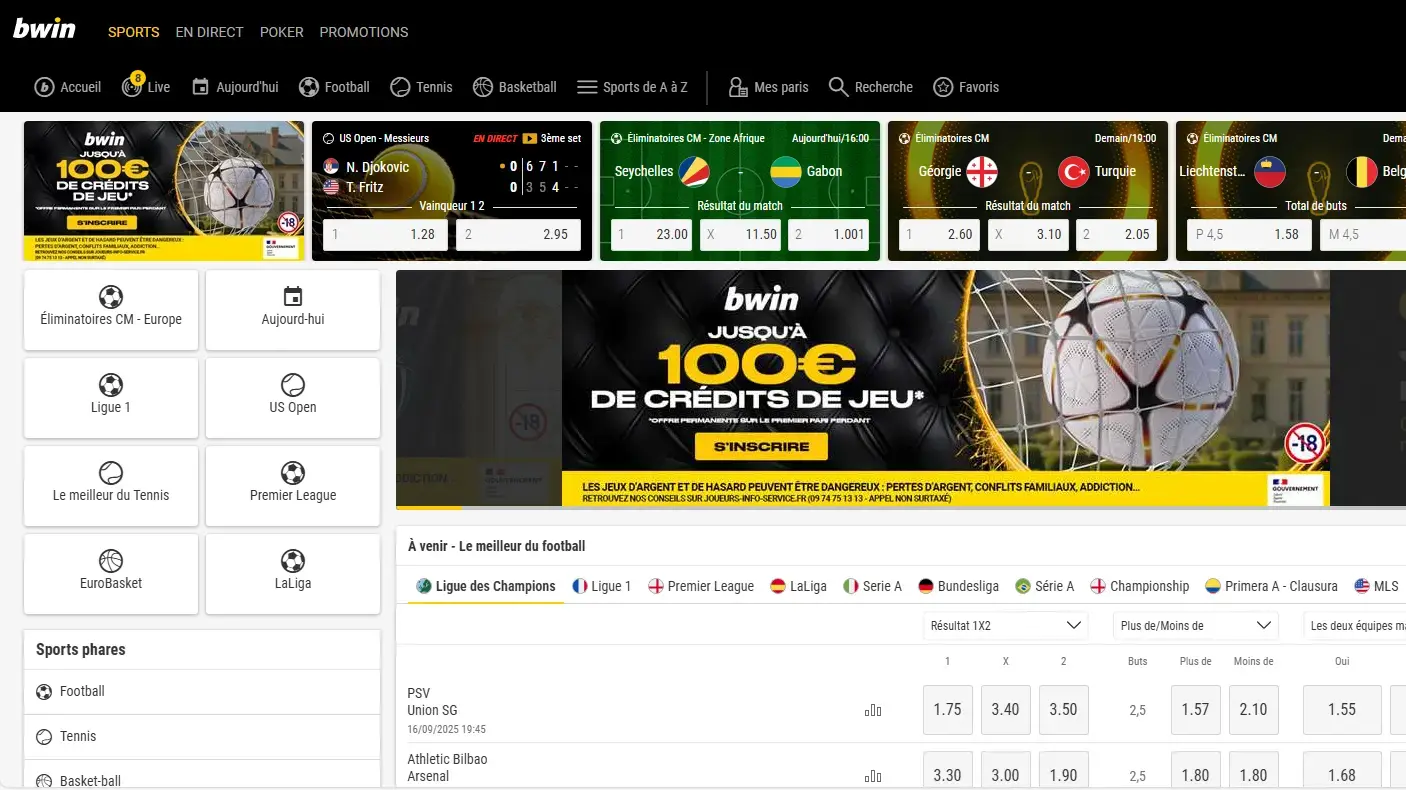Click the Recherche magnifier icon
The width and height of the screenshot is (1406, 790).
coord(838,87)
